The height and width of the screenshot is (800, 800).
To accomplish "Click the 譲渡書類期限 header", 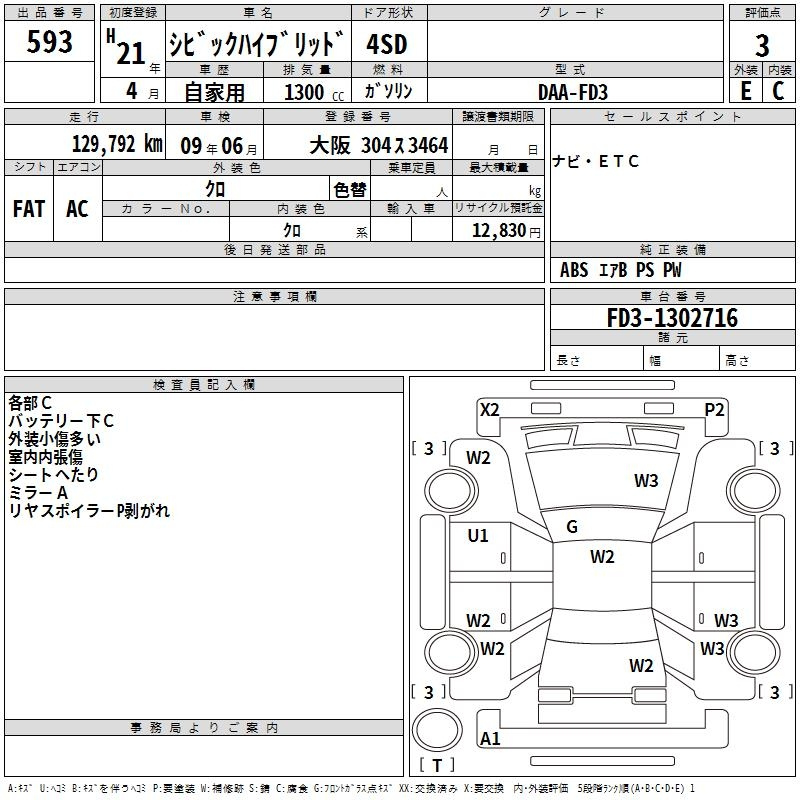I will pos(498,116).
